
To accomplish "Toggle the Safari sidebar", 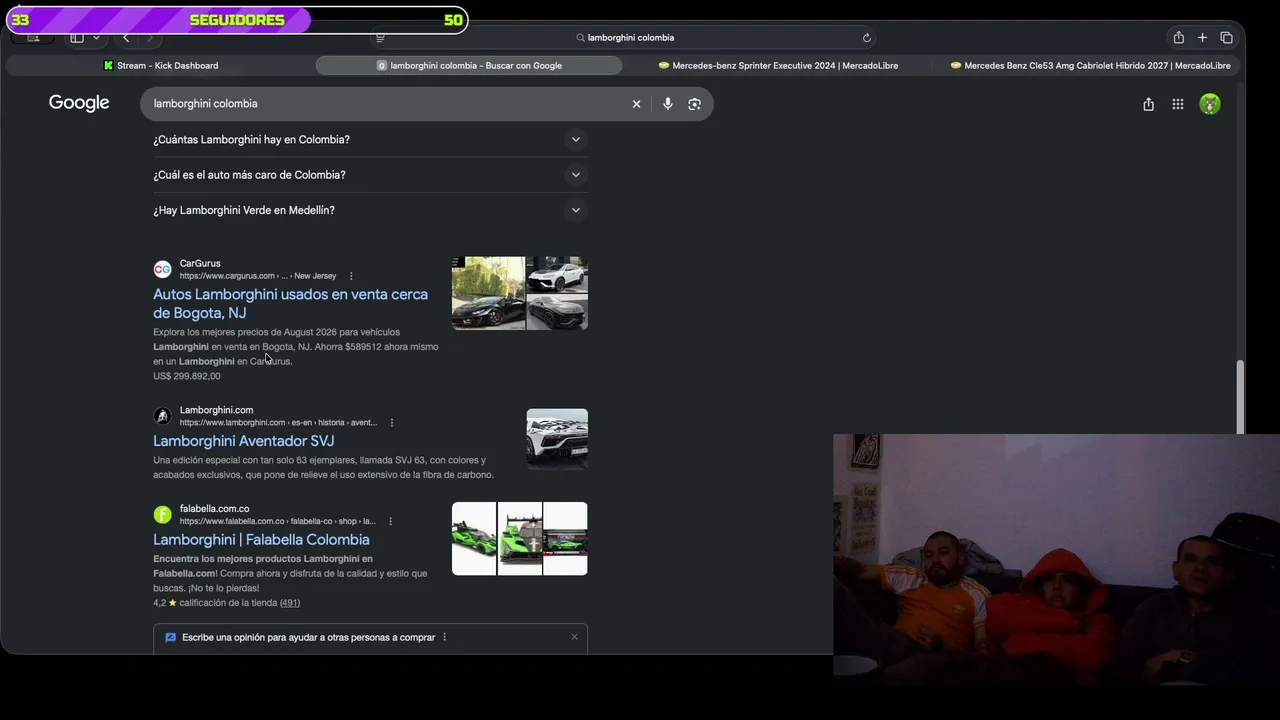I will point(77,38).
